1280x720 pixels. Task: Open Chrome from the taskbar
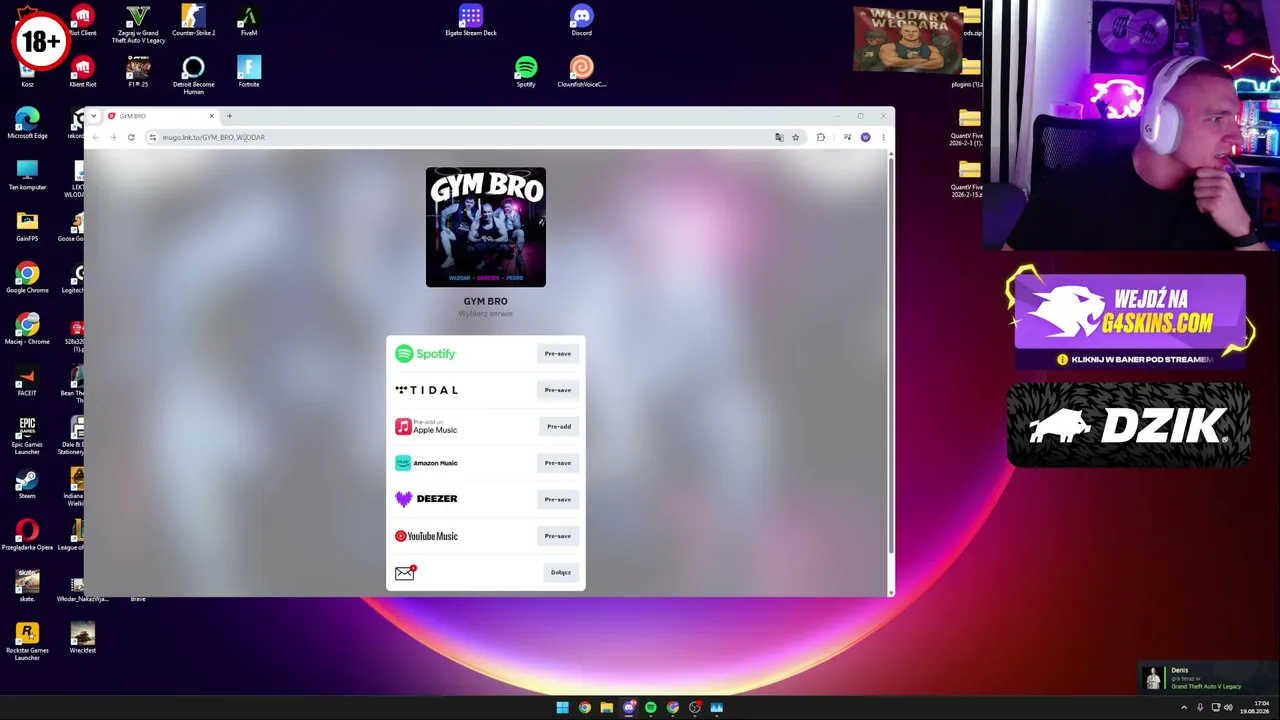click(x=584, y=708)
